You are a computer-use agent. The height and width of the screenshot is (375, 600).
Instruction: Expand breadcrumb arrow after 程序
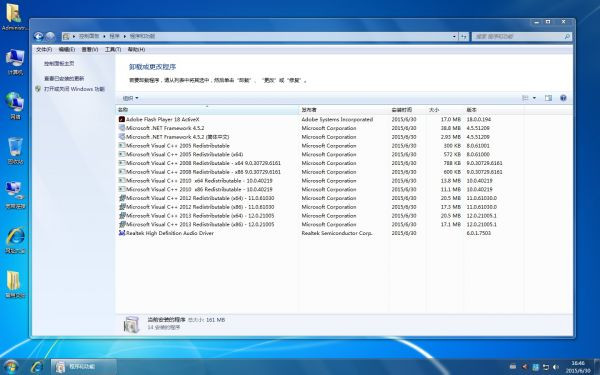125,36
